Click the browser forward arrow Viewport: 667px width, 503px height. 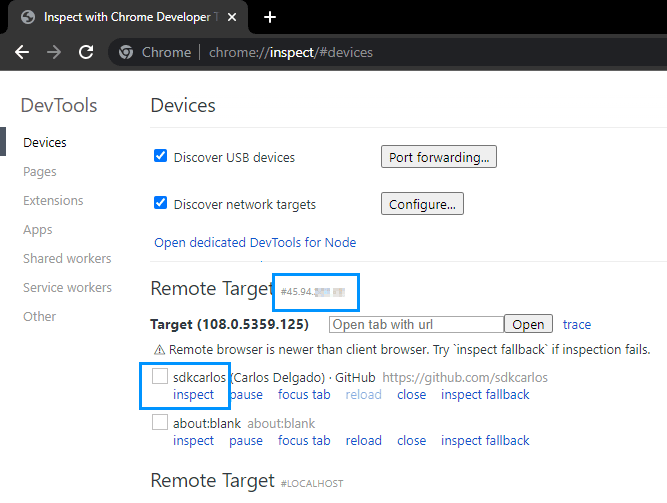coord(54,52)
